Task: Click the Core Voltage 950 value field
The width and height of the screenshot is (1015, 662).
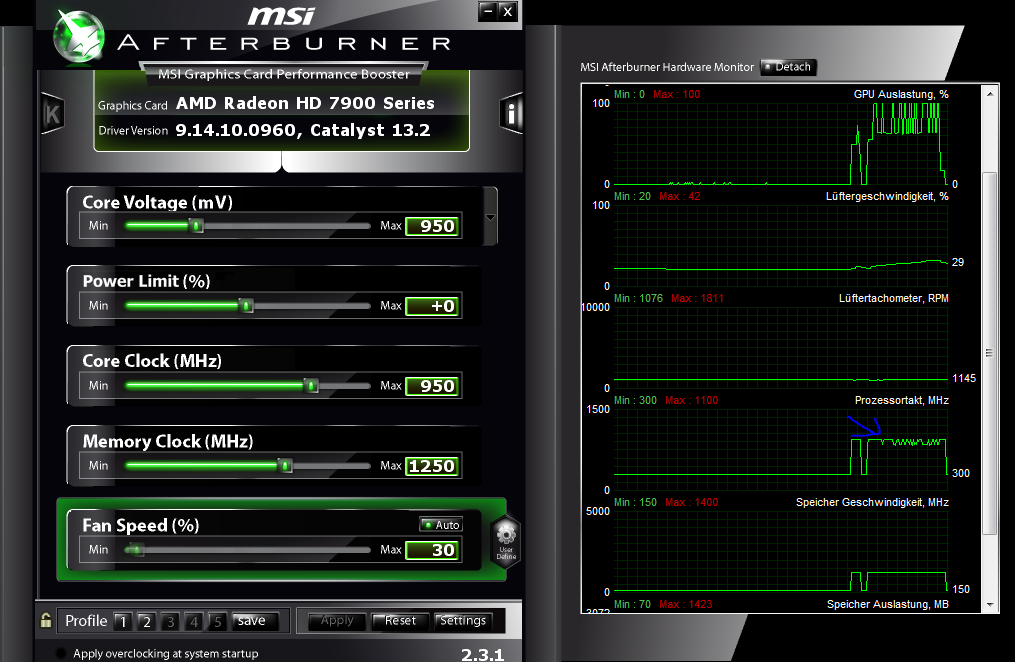Action: coord(433,226)
